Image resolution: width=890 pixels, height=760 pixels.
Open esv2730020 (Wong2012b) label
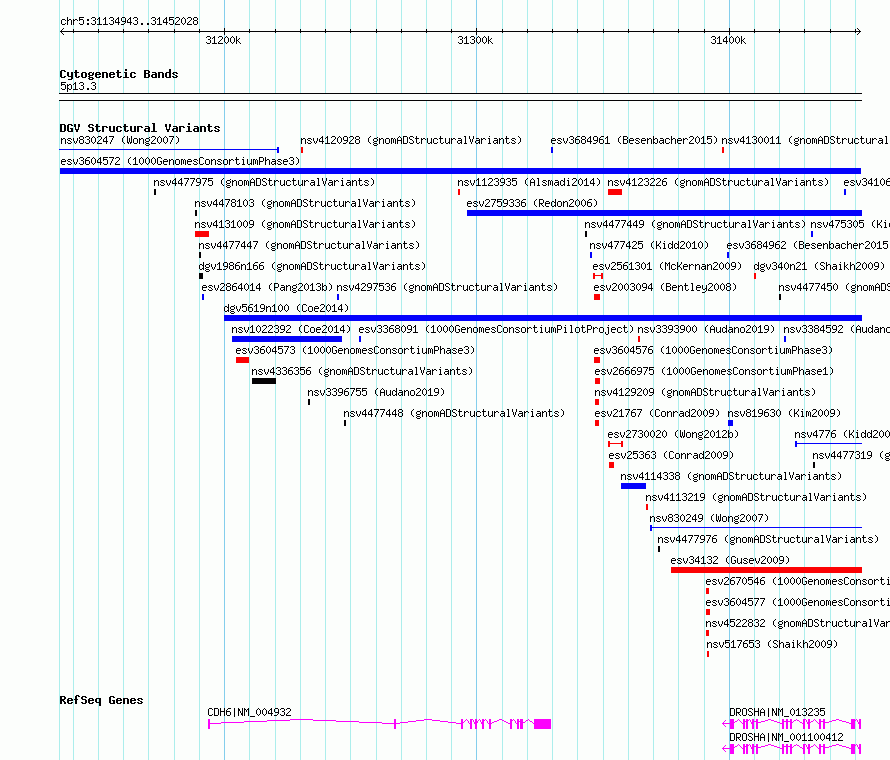pos(673,434)
